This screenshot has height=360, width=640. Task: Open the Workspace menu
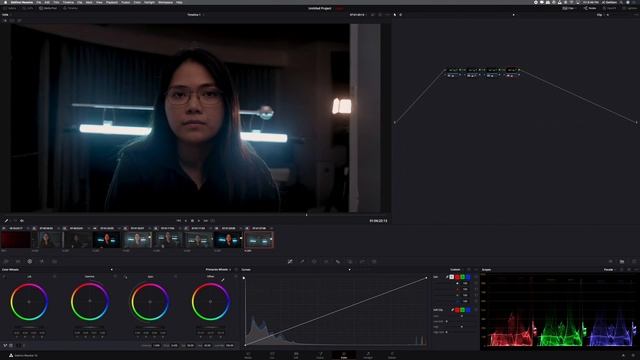click(165, 2)
